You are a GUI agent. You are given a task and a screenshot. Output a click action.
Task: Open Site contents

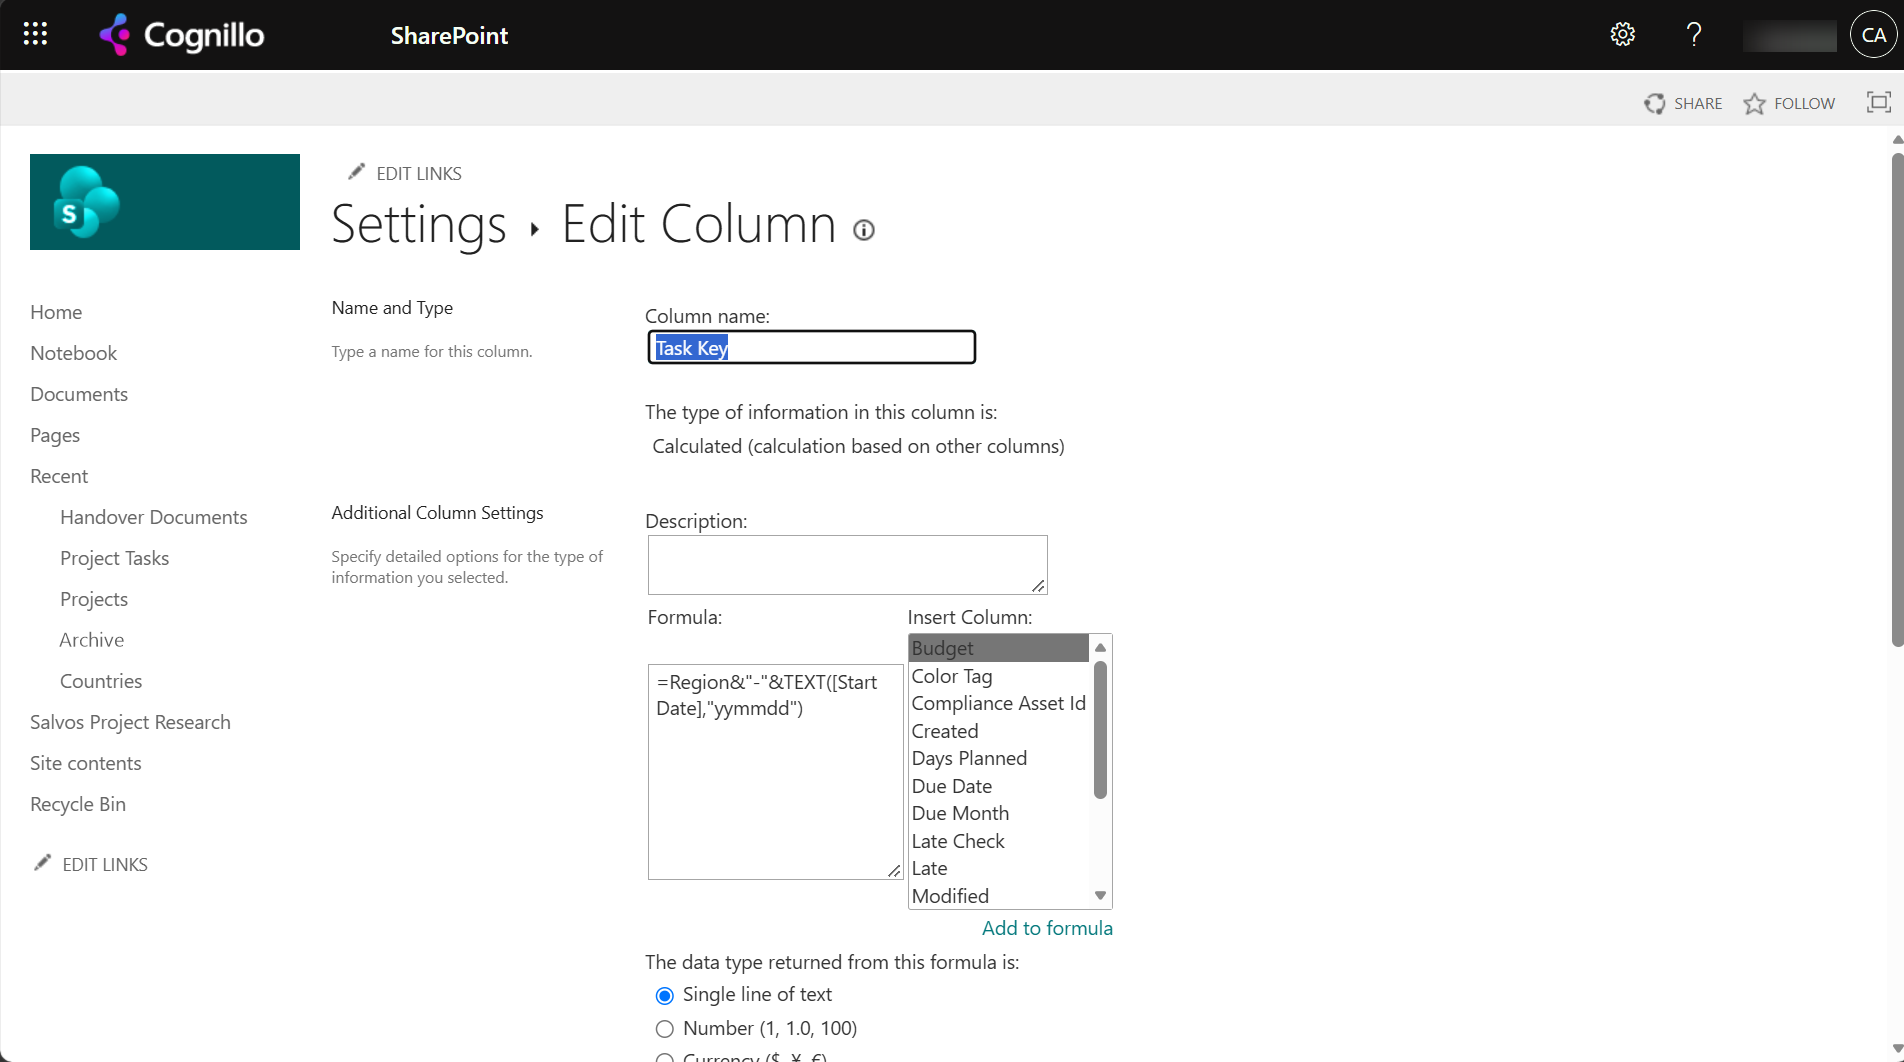(x=86, y=763)
